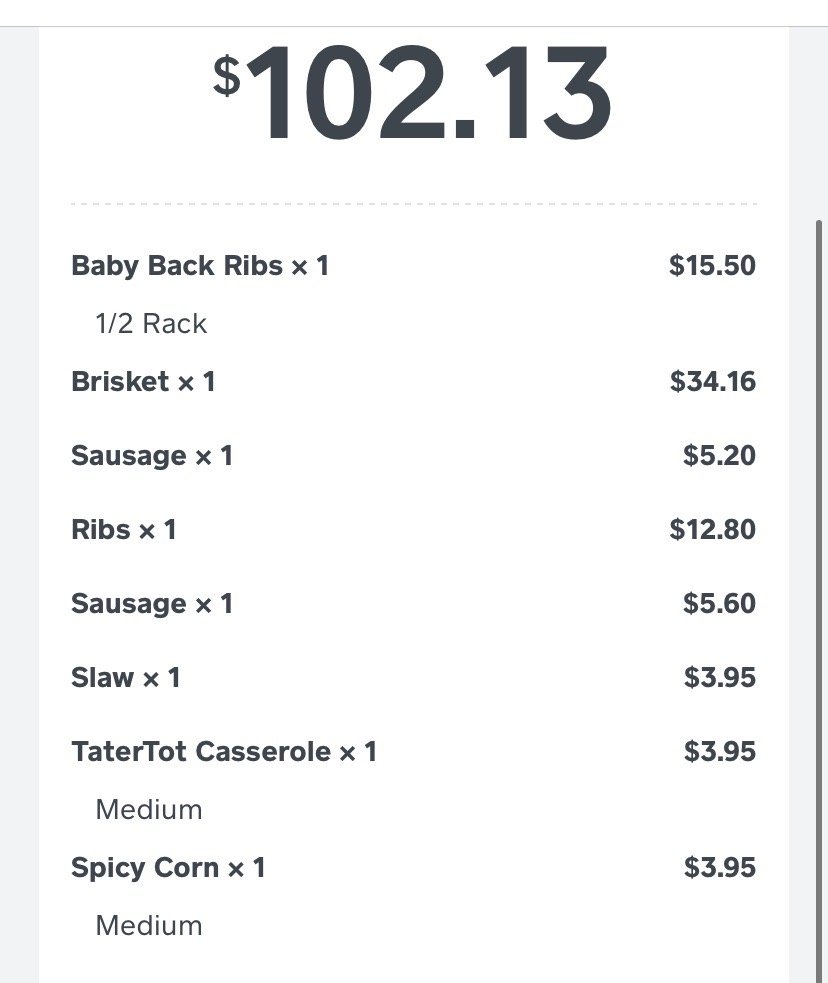Click the TaterTot Casserole $3.95 price
The image size is (828, 983).
pyautogui.click(x=719, y=752)
